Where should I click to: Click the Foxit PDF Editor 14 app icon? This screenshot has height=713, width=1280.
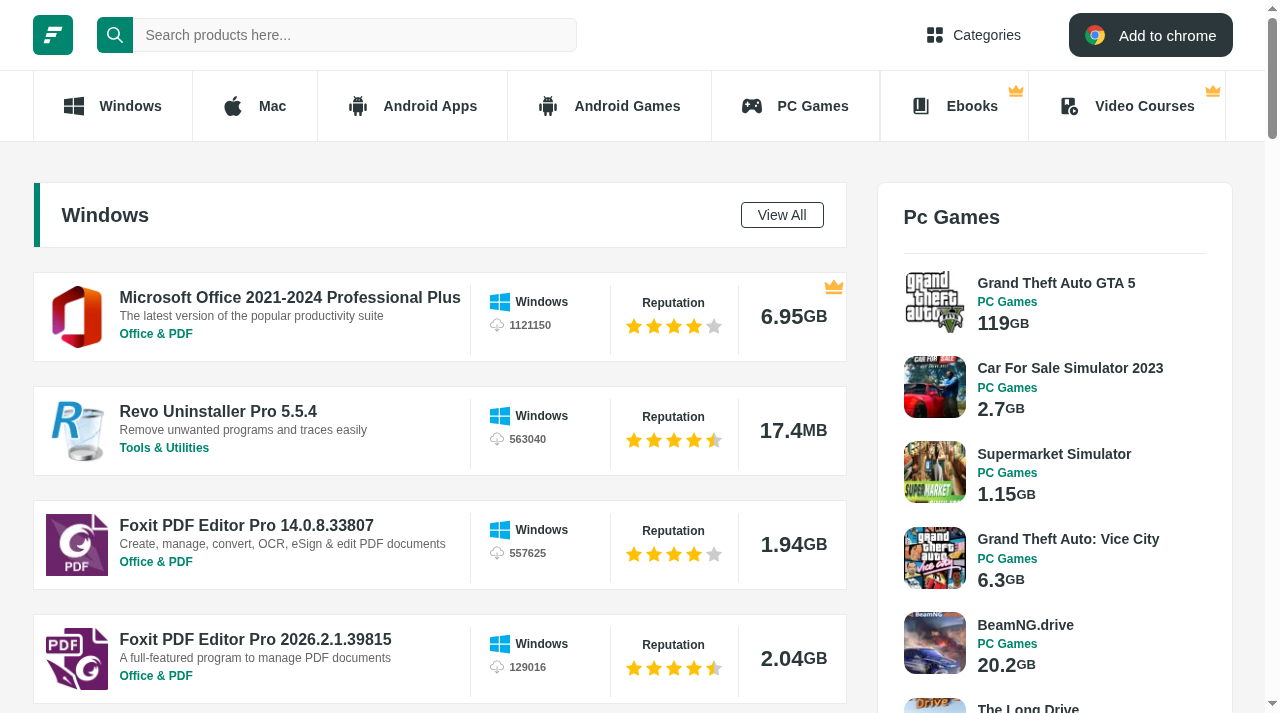click(x=77, y=545)
